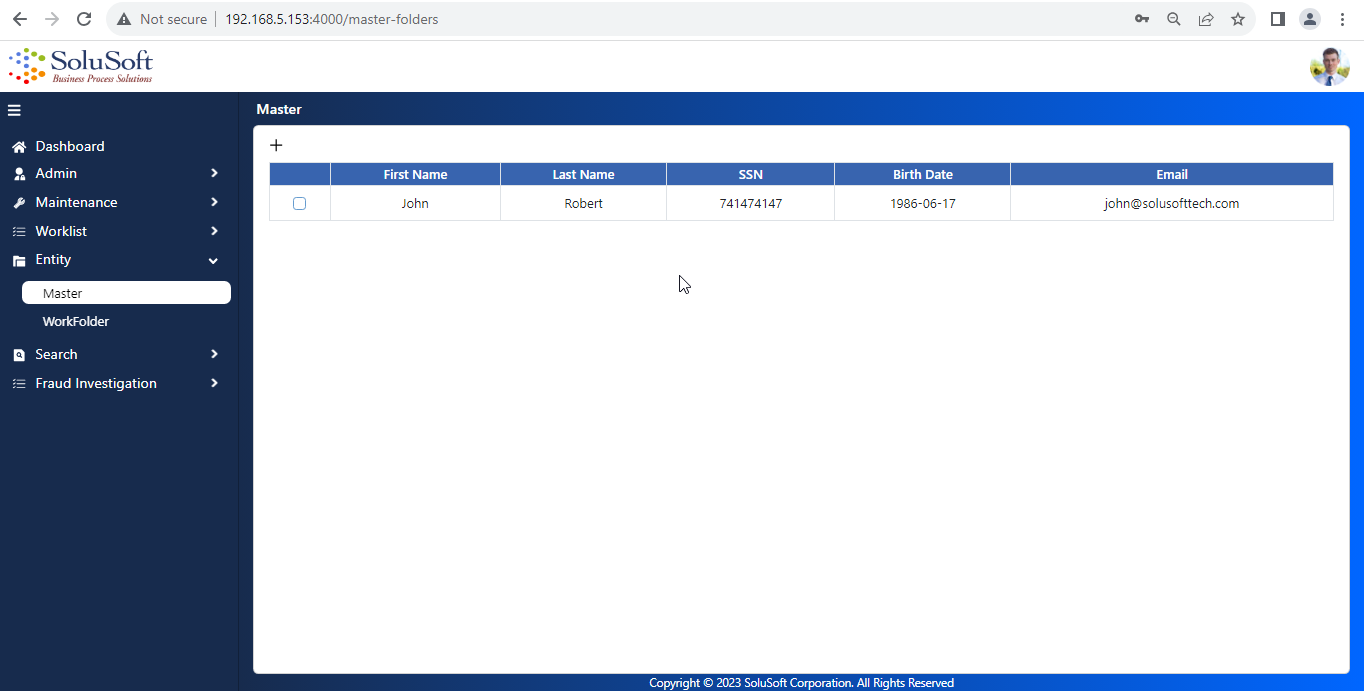Select the John Robert row checkbox
Screen dimensions: 1364x691
[299, 203]
